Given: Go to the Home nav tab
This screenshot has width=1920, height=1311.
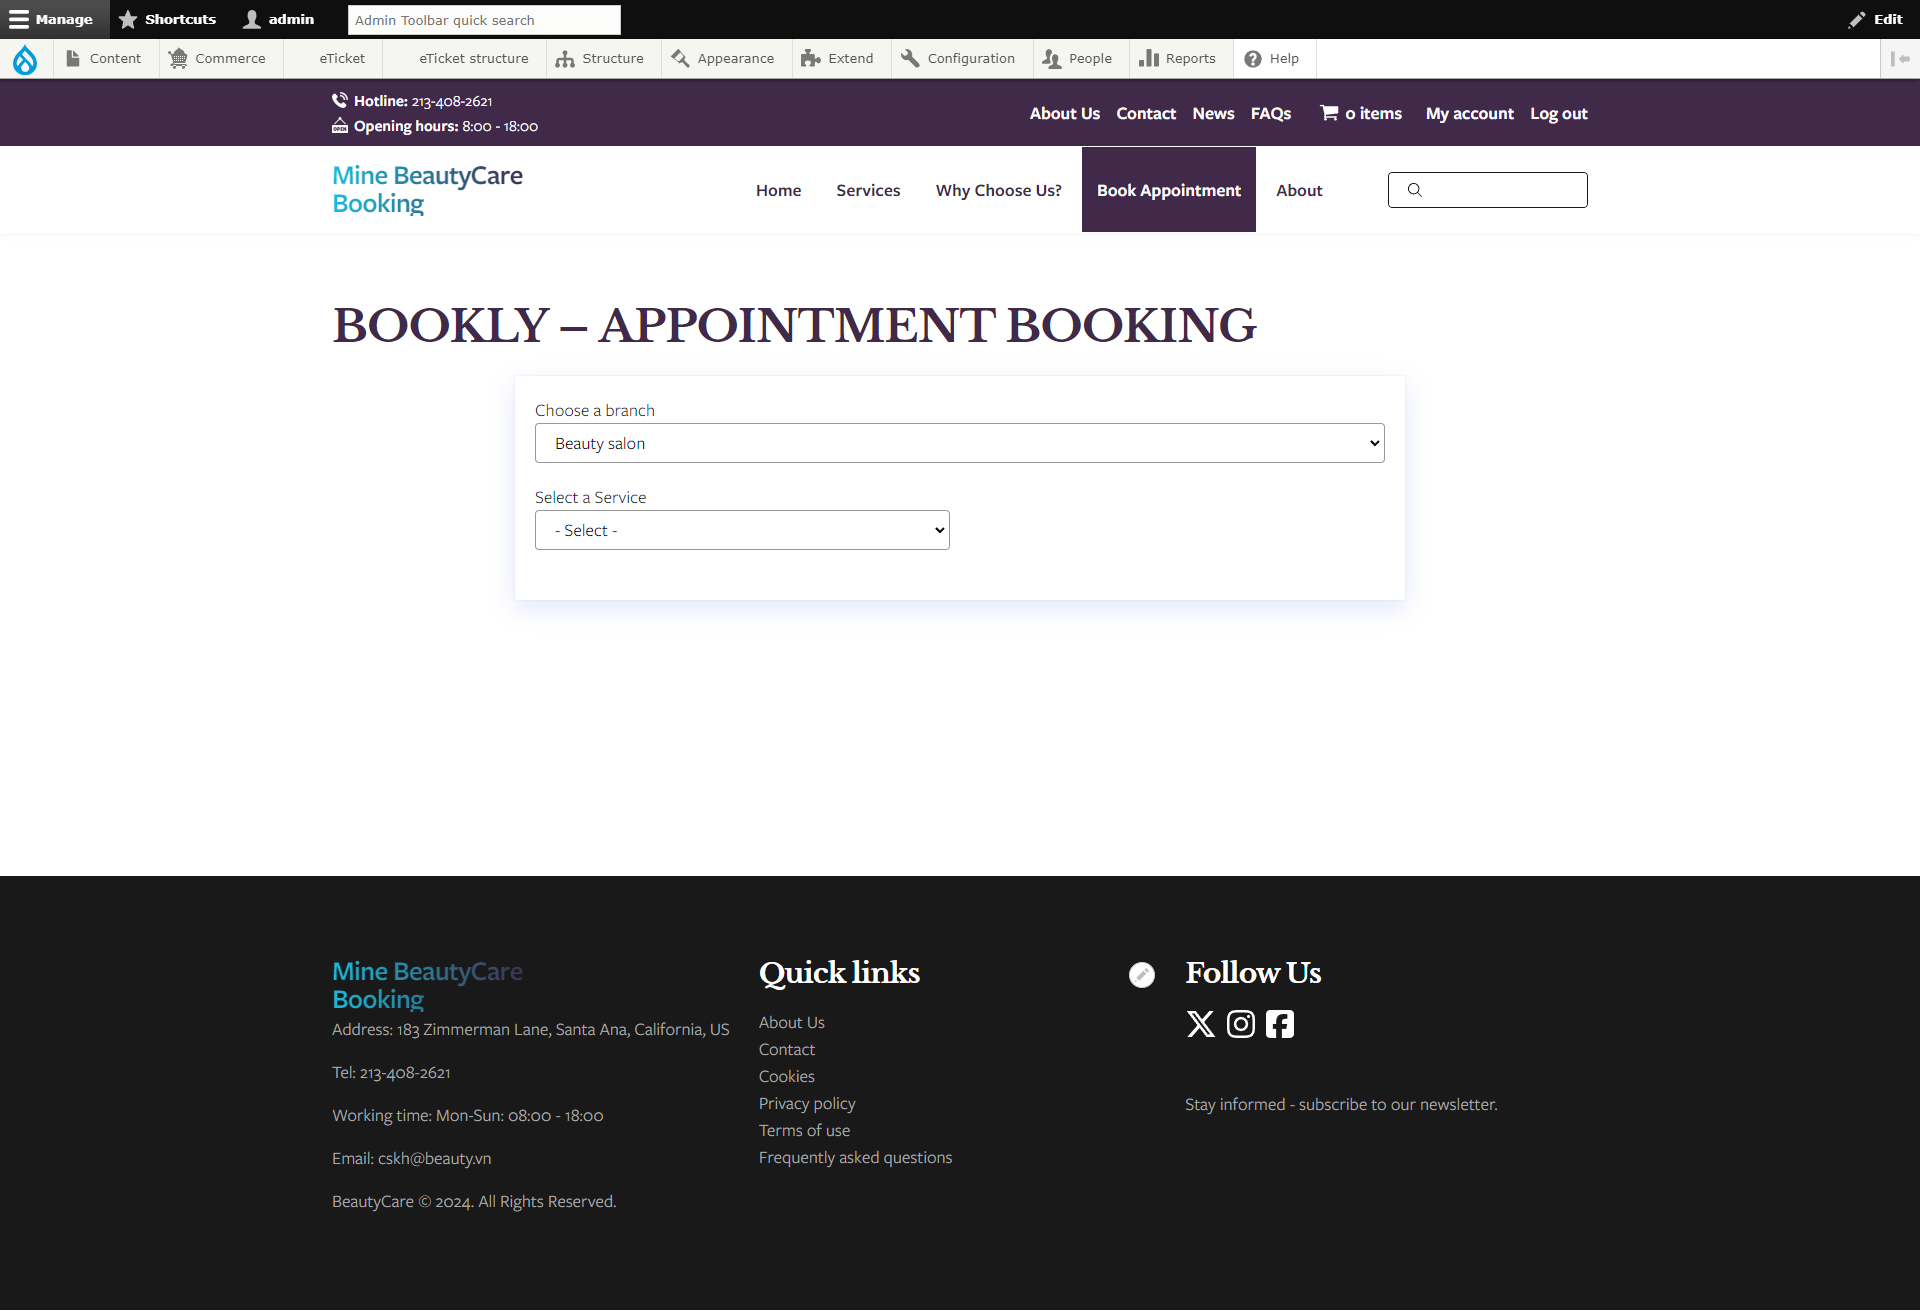Looking at the screenshot, I should click(x=778, y=190).
